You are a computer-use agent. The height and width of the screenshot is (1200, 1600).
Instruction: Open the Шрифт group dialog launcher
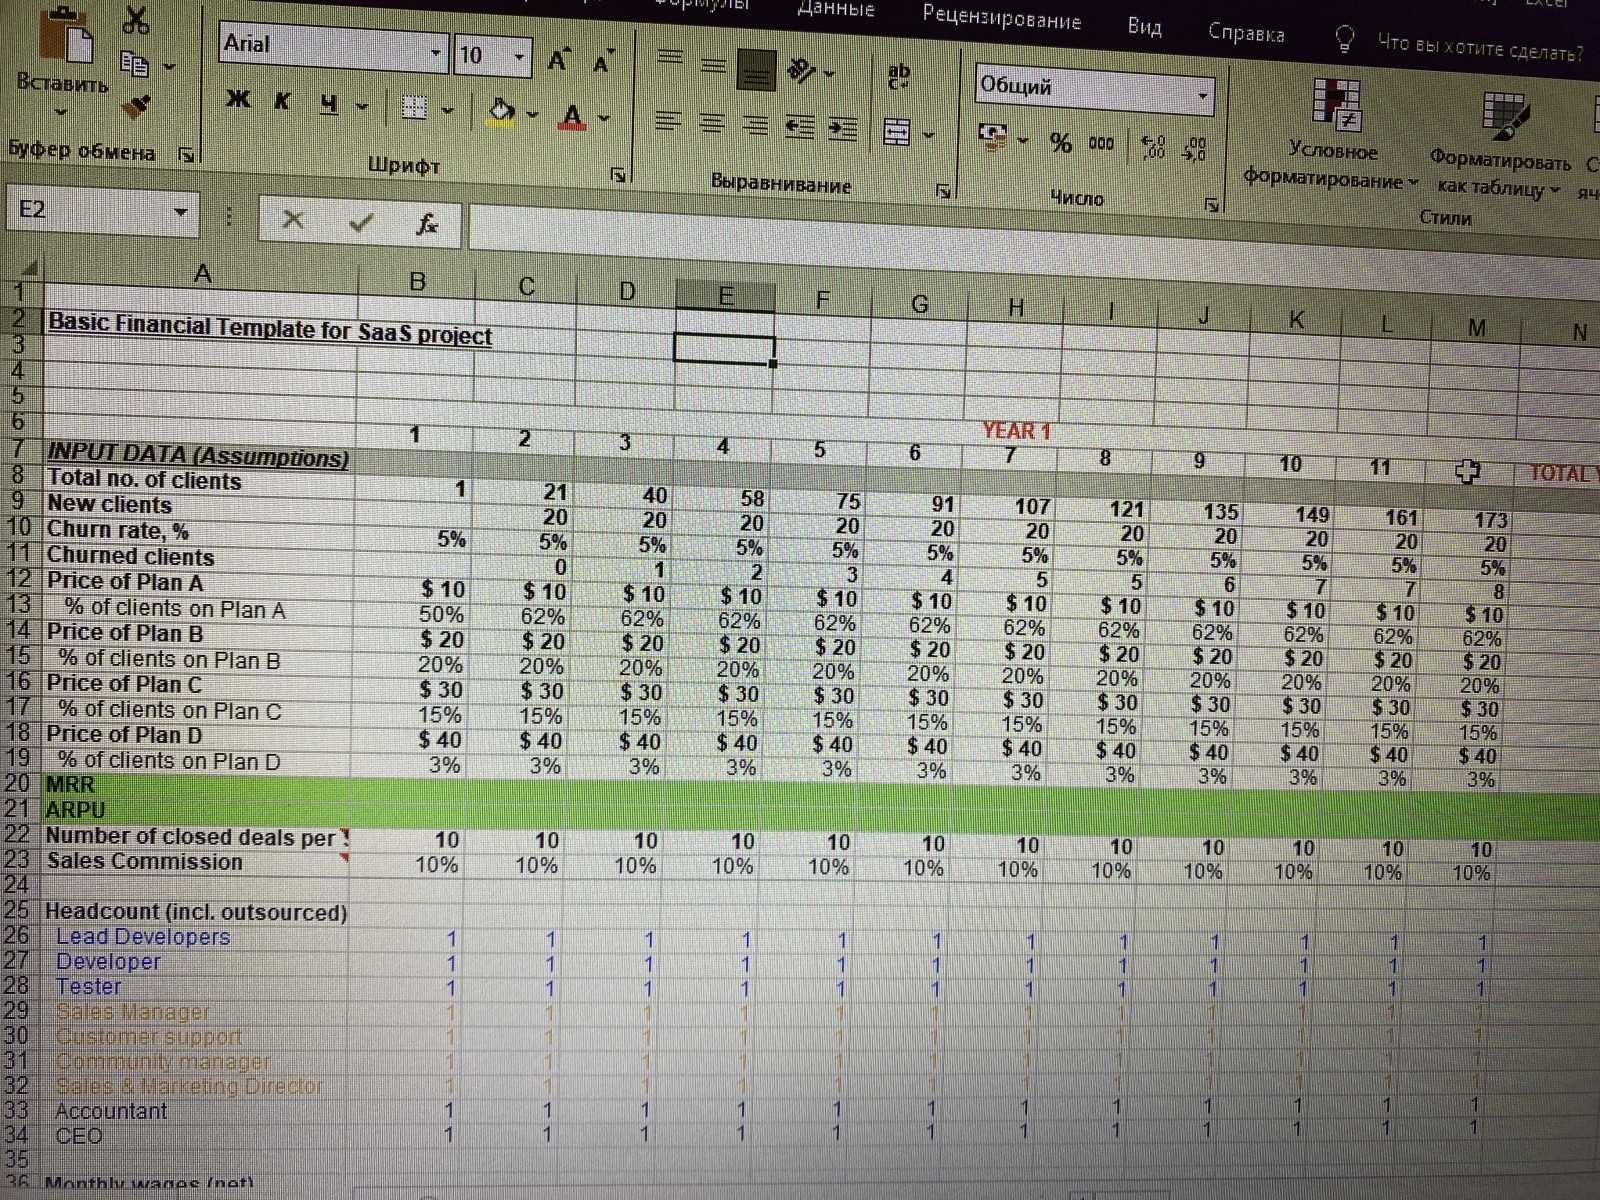pyautogui.click(x=619, y=174)
